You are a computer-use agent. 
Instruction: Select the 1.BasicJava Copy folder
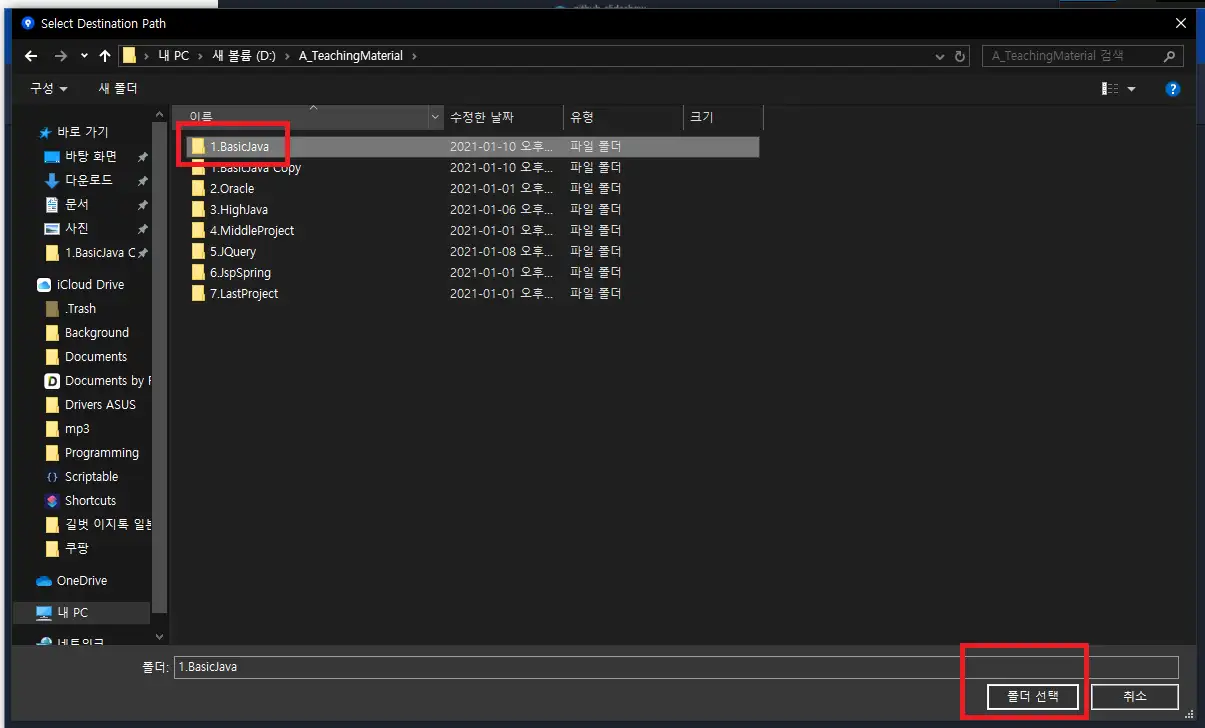pyautogui.click(x=471, y=168)
